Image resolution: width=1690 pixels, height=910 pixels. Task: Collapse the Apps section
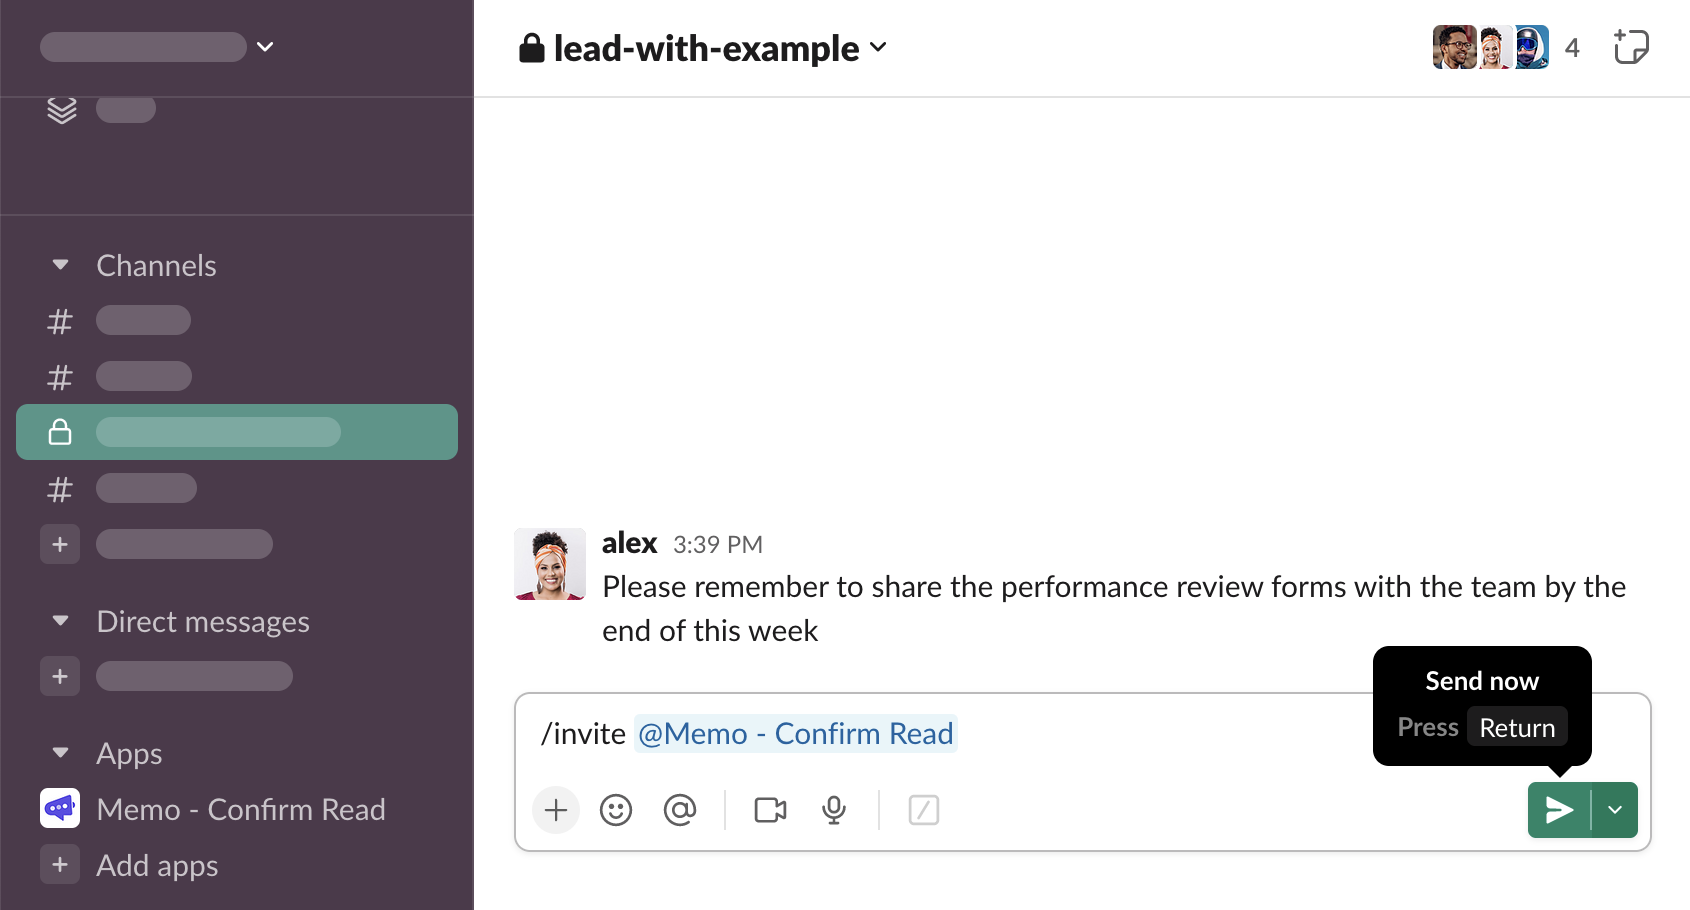pos(61,753)
